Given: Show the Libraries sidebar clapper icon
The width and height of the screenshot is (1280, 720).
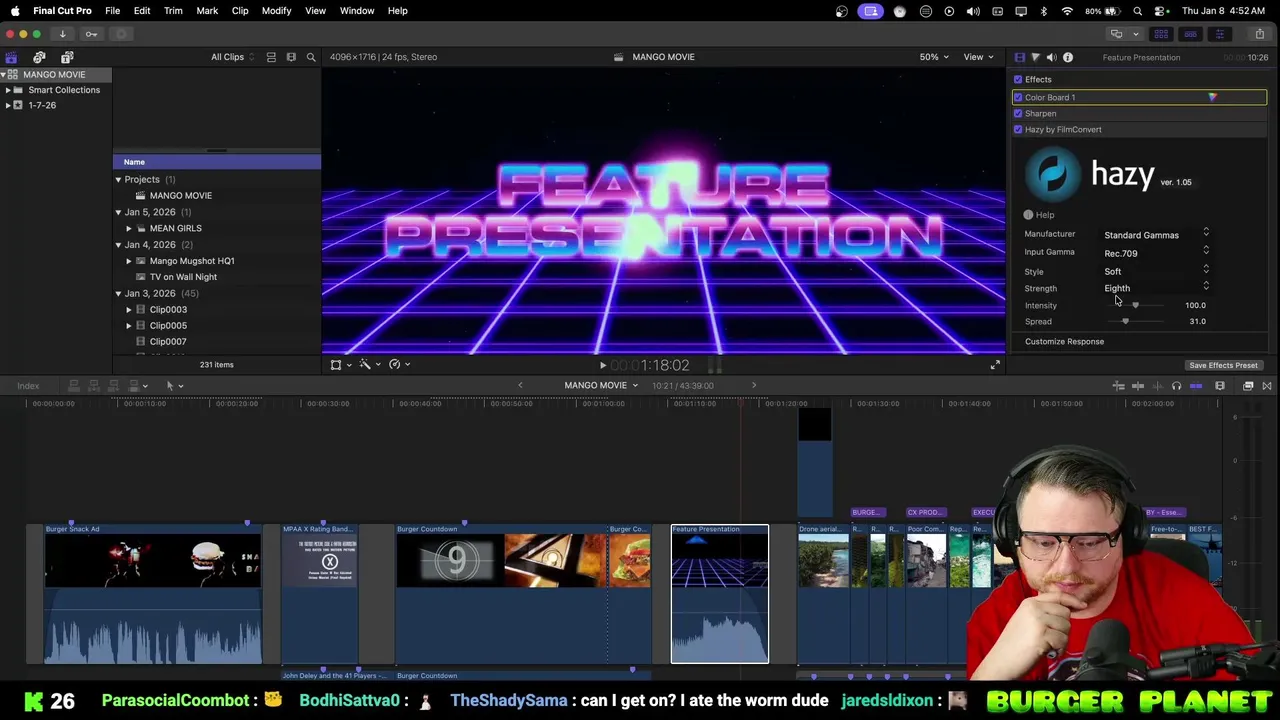Looking at the screenshot, I should pos(11,57).
